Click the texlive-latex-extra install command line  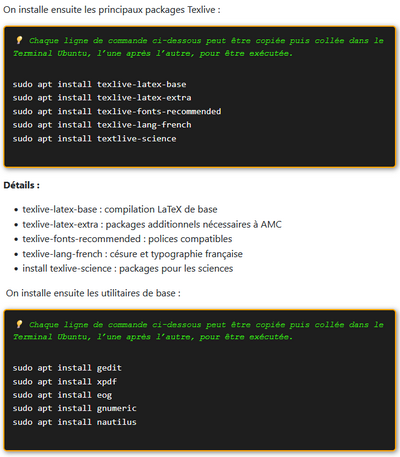pos(102,98)
